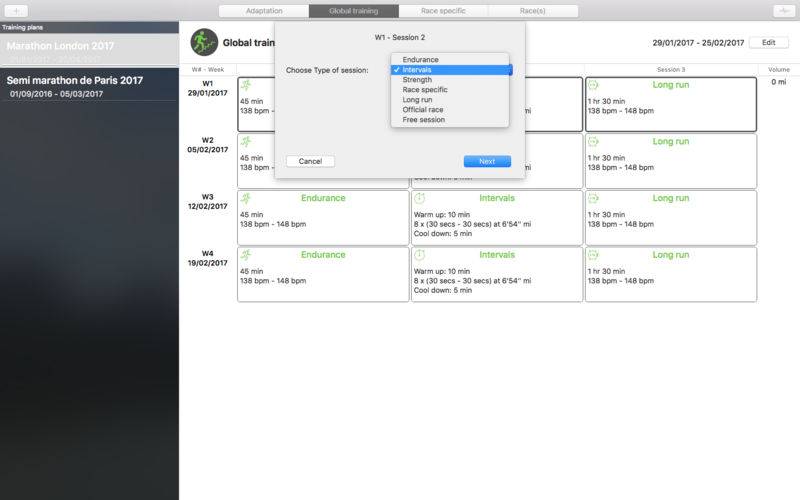This screenshot has width=800, height=500.
Task: Click the W3 Long run icon
Action: click(593, 198)
